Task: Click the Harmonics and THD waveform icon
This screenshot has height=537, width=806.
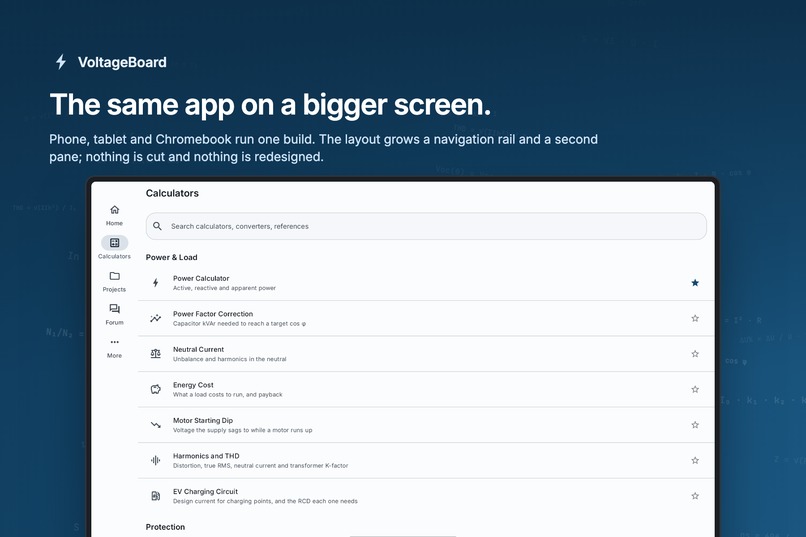Action: tap(155, 460)
